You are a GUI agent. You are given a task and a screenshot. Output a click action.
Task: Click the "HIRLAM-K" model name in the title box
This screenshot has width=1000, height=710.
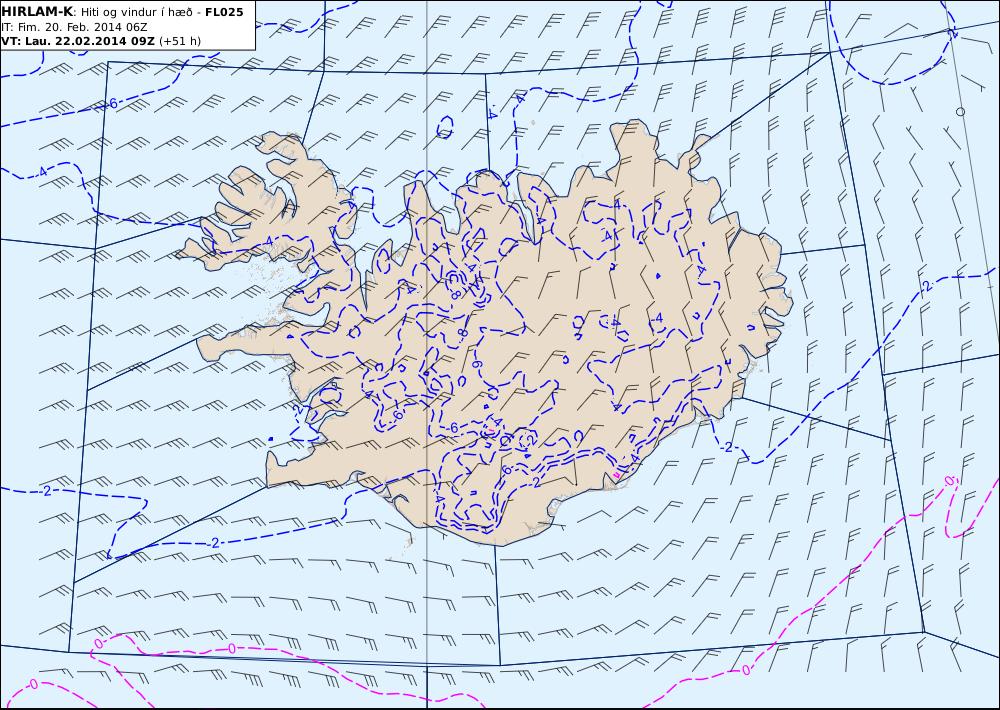coord(36,11)
